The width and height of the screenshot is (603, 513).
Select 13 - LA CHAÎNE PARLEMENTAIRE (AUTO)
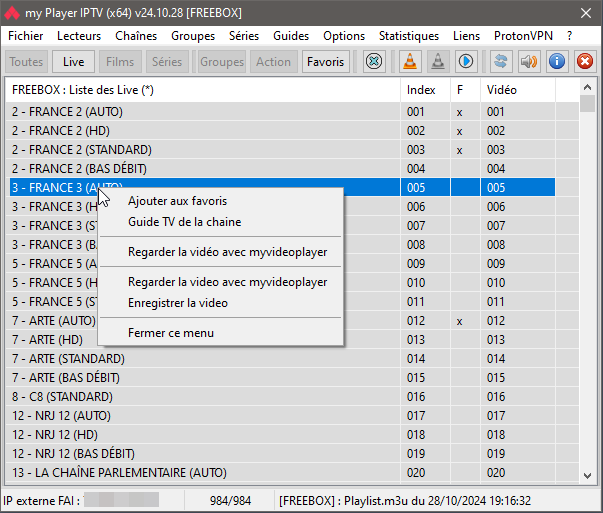(x=292, y=473)
